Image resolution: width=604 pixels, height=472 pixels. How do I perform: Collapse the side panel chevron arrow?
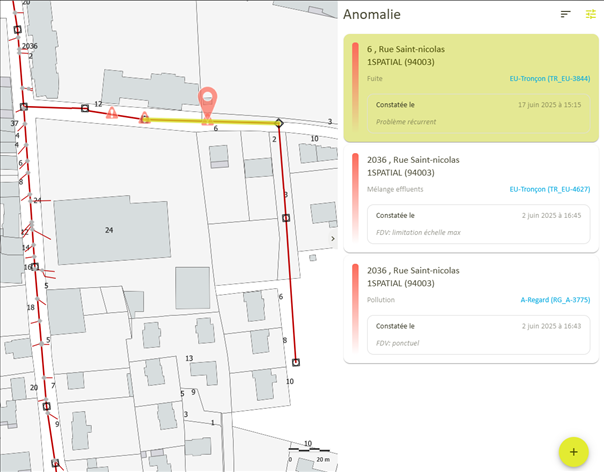(x=333, y=239)
